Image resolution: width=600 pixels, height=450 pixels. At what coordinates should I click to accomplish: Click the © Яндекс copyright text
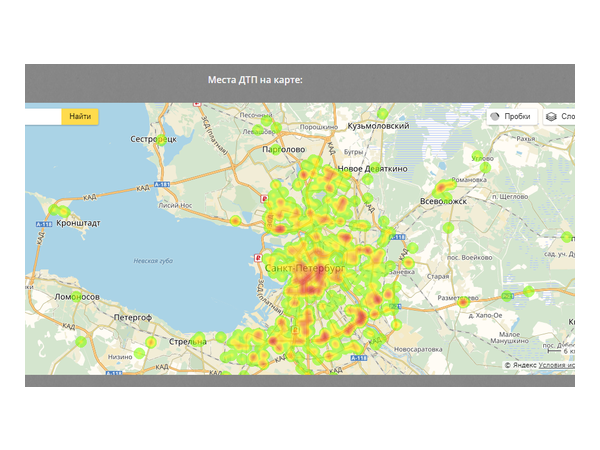tap(520, 365)
